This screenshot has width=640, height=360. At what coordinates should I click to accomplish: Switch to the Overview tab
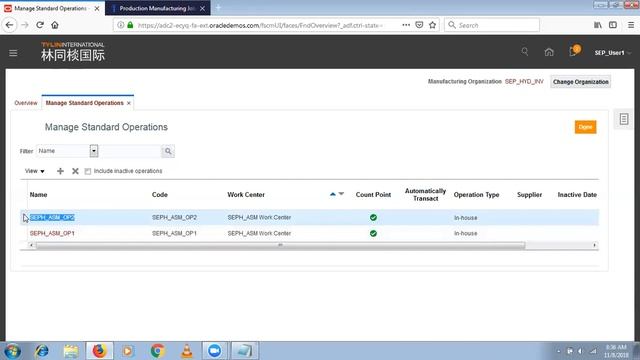point(26,103)
